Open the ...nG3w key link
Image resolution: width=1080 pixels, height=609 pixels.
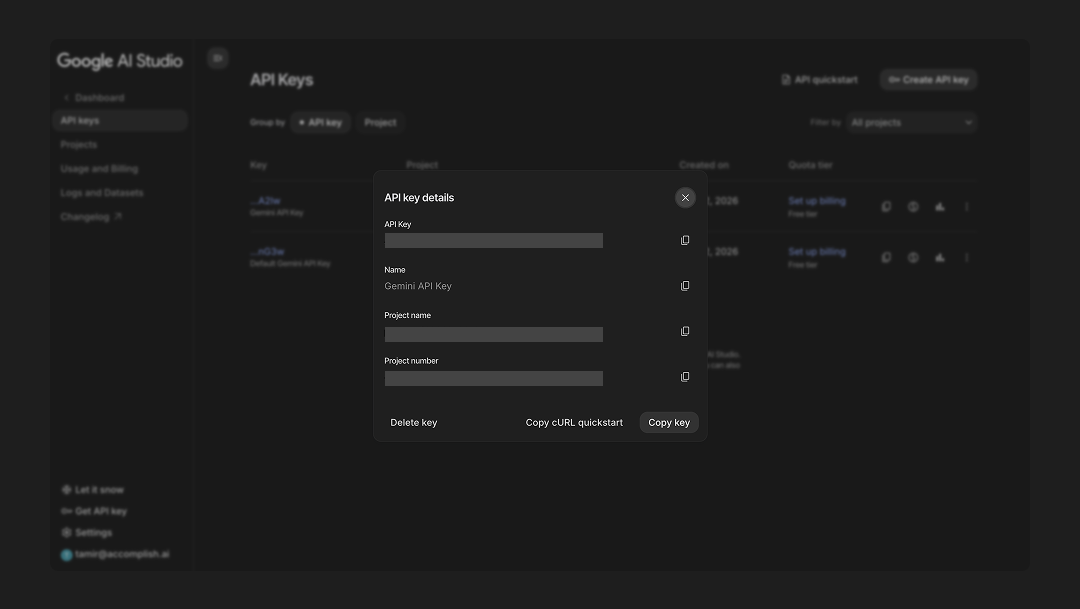[x=267, y=251]
